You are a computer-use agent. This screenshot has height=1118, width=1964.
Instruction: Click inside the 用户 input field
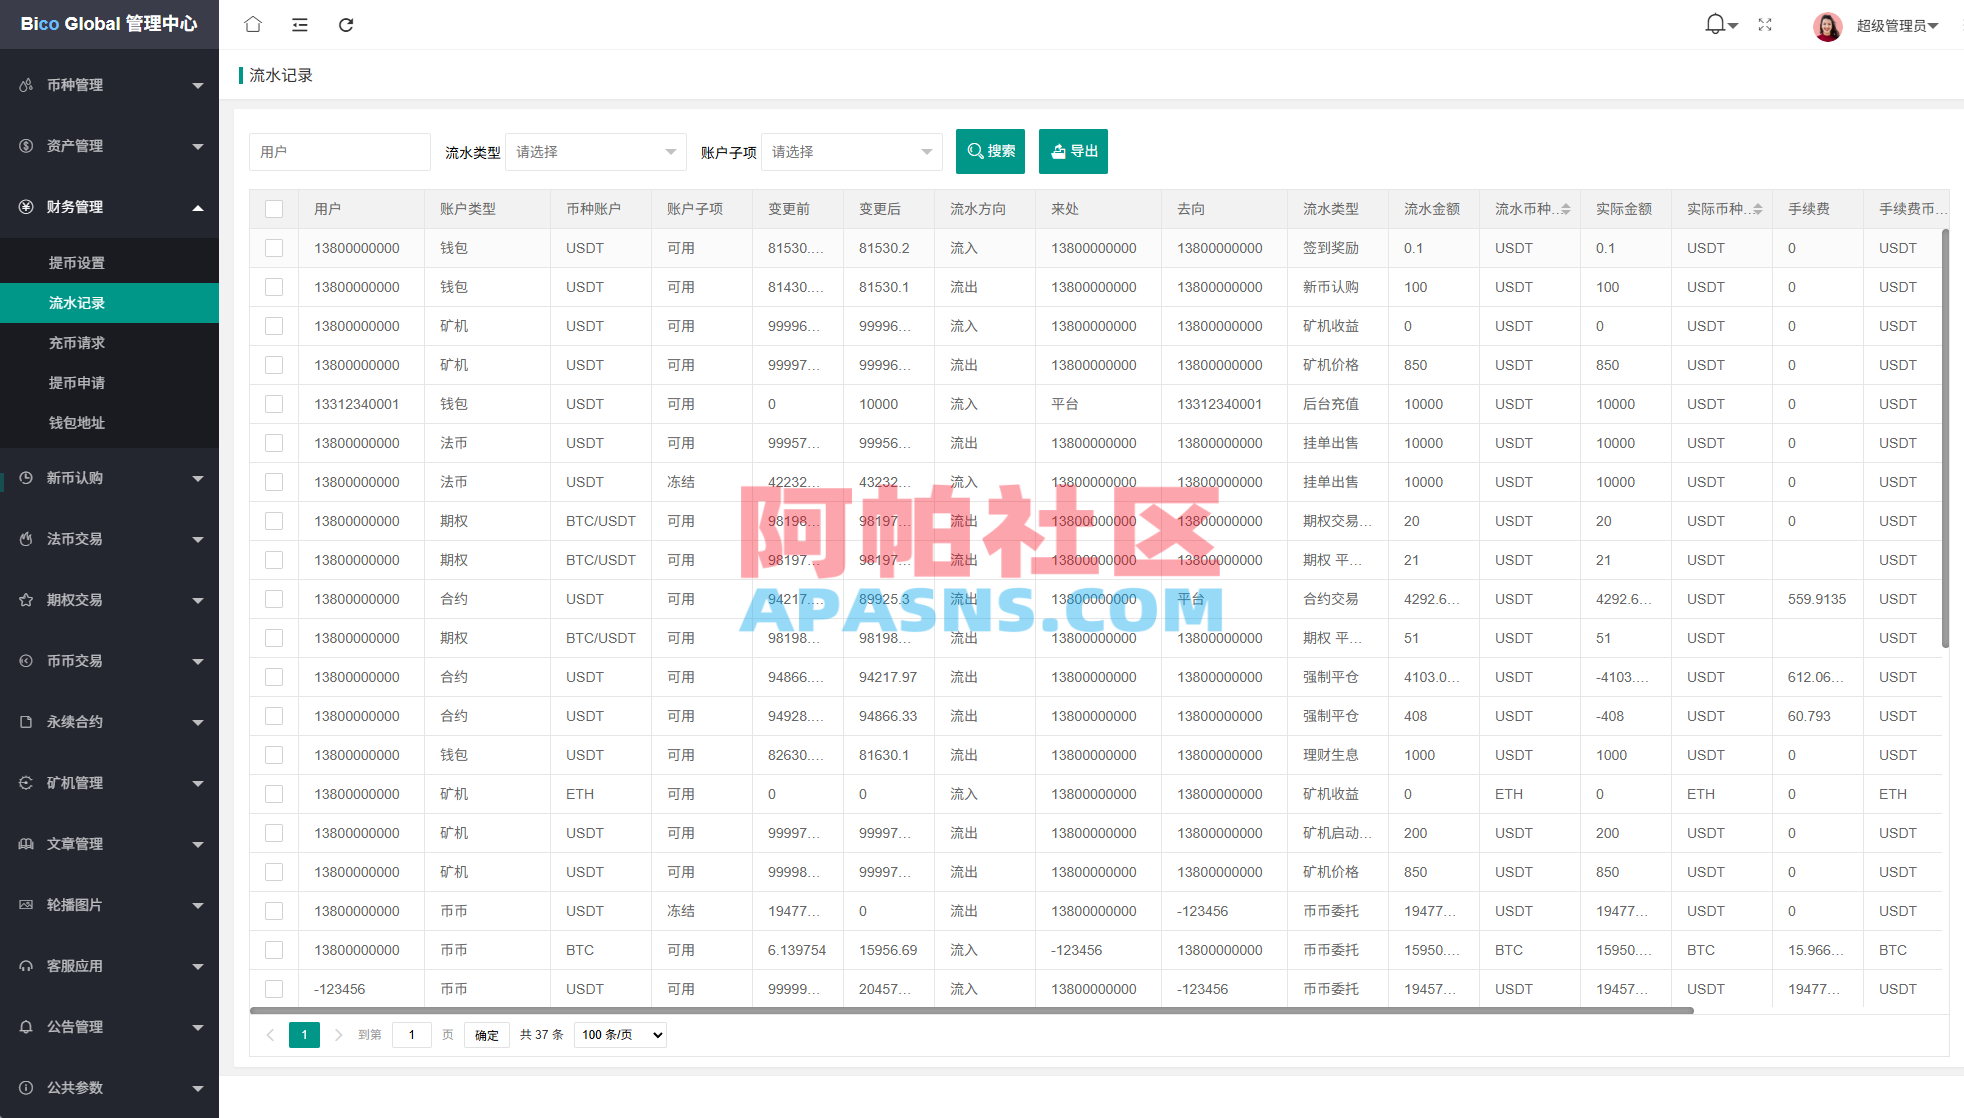coord(340,151)
